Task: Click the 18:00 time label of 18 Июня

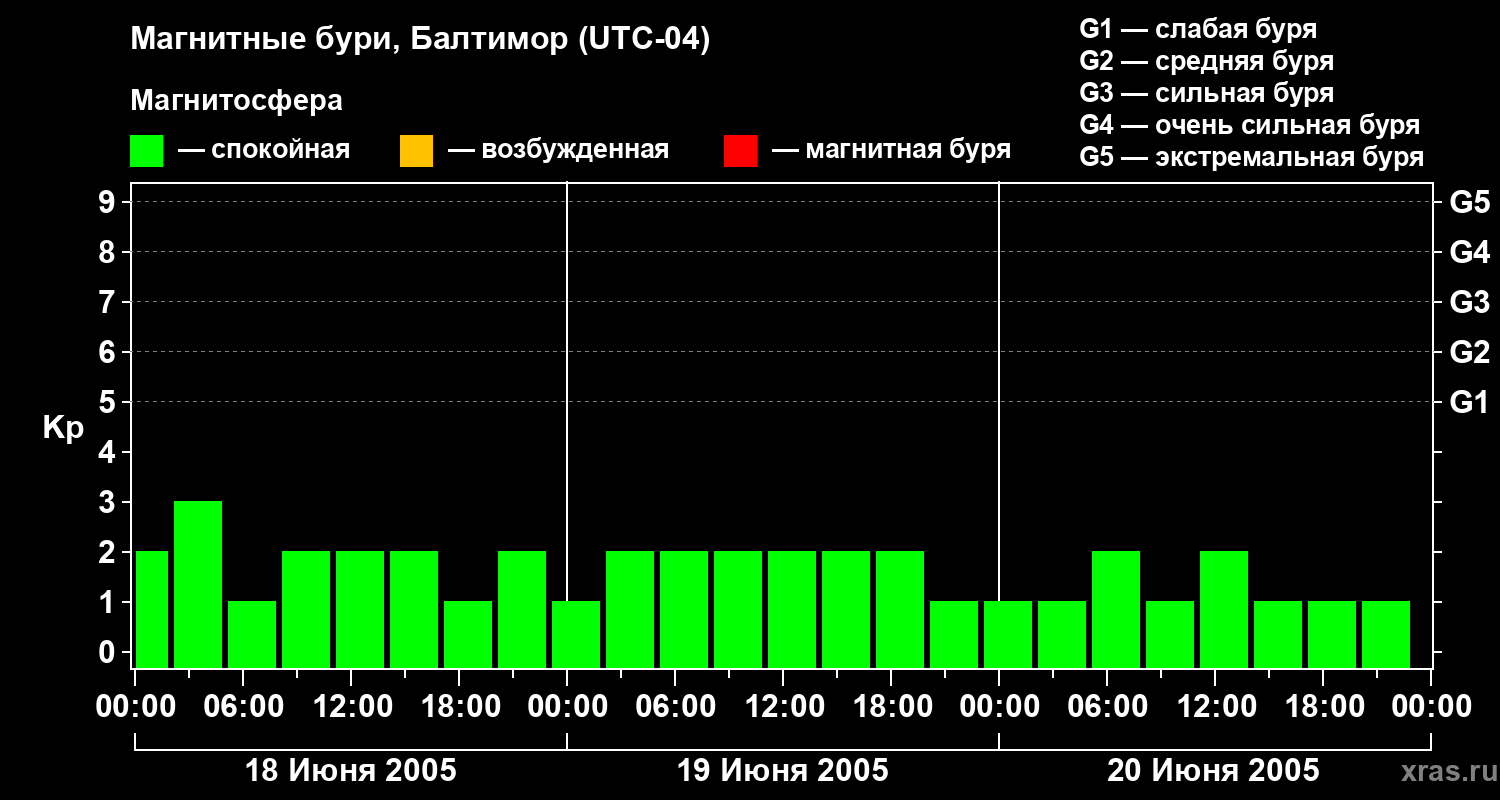Action: [459, 707]
